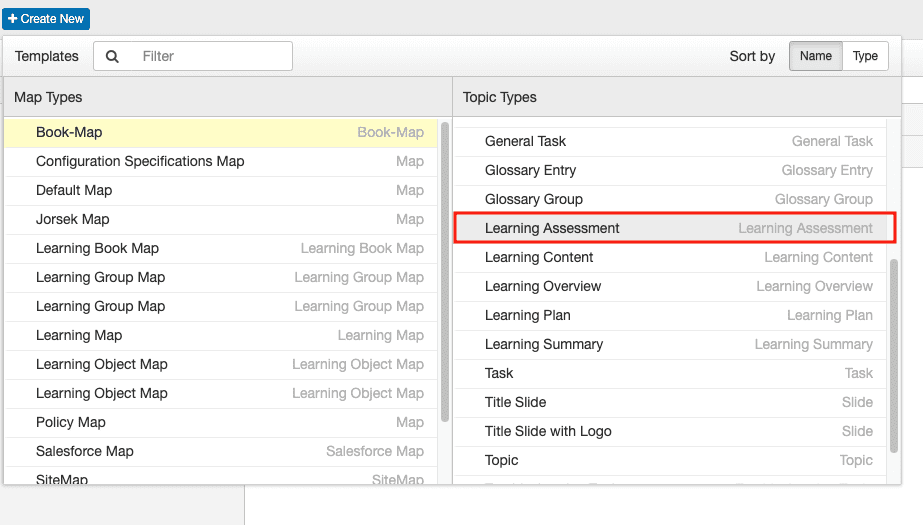Select the Learning Plan topic type
923x525 pixels.
coord(670,315)
